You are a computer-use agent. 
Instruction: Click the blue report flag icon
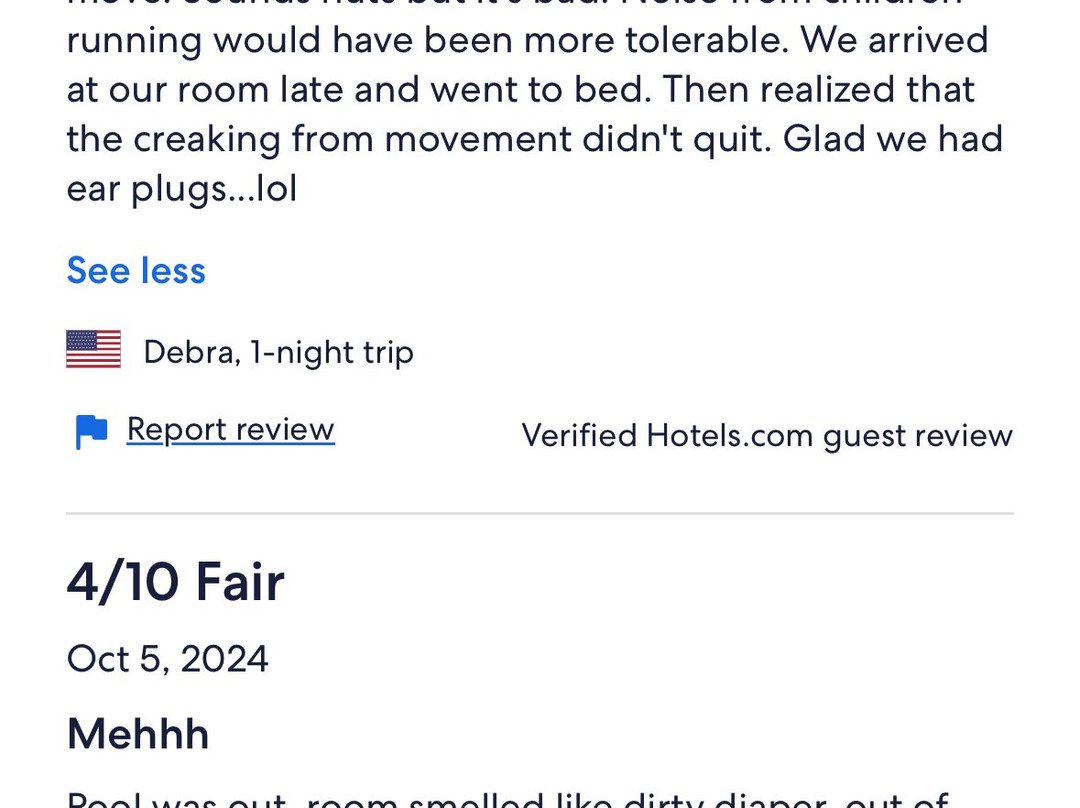[91, 432]
